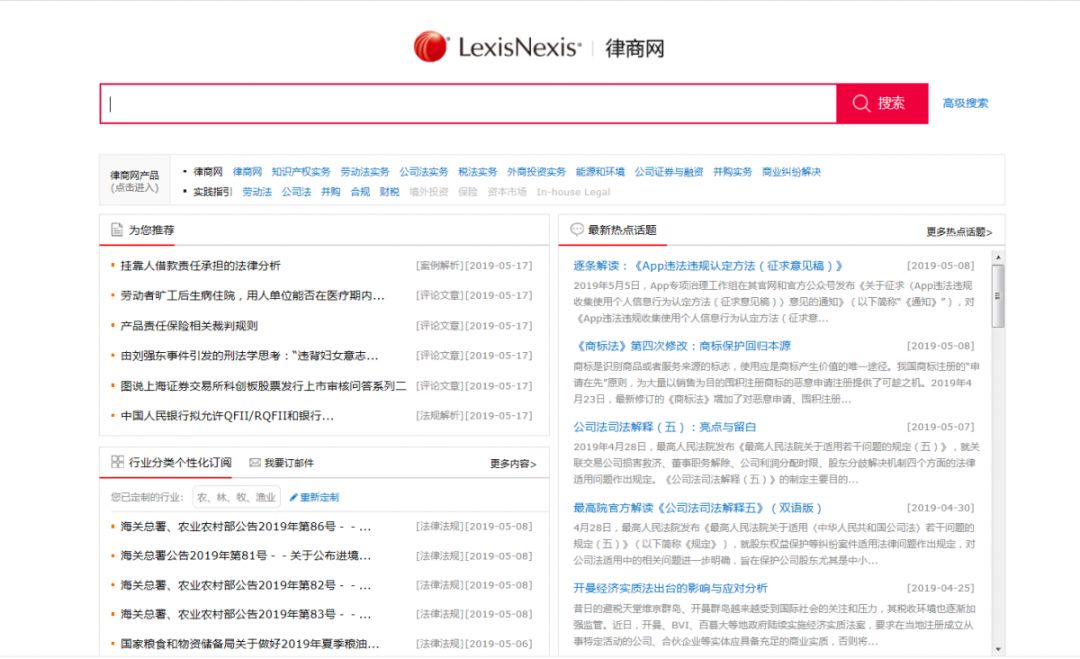The image size is (1080, 659).
Task: Expand 更多热点话题 for more hot topics
Action: coord(959,232)
